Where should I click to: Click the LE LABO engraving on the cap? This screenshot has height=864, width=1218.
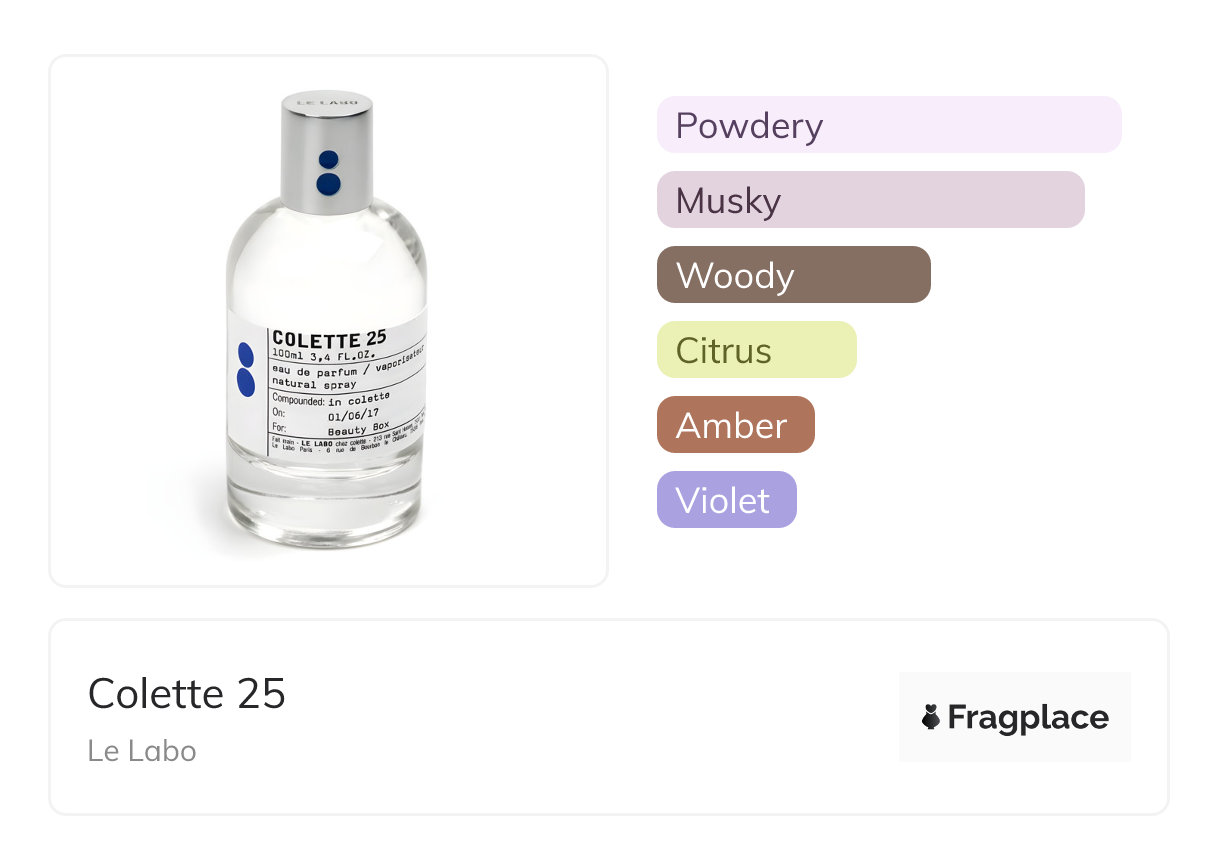click(326, 103)
